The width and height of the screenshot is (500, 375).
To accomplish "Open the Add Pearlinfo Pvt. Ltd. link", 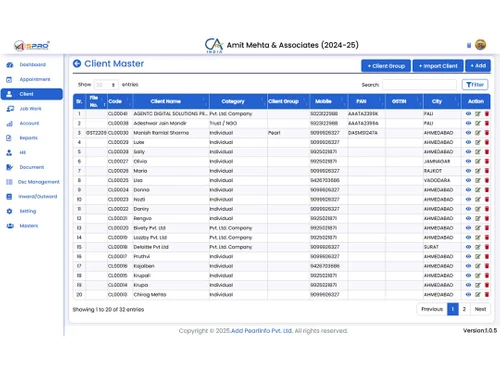I will (x=262, y=331).
